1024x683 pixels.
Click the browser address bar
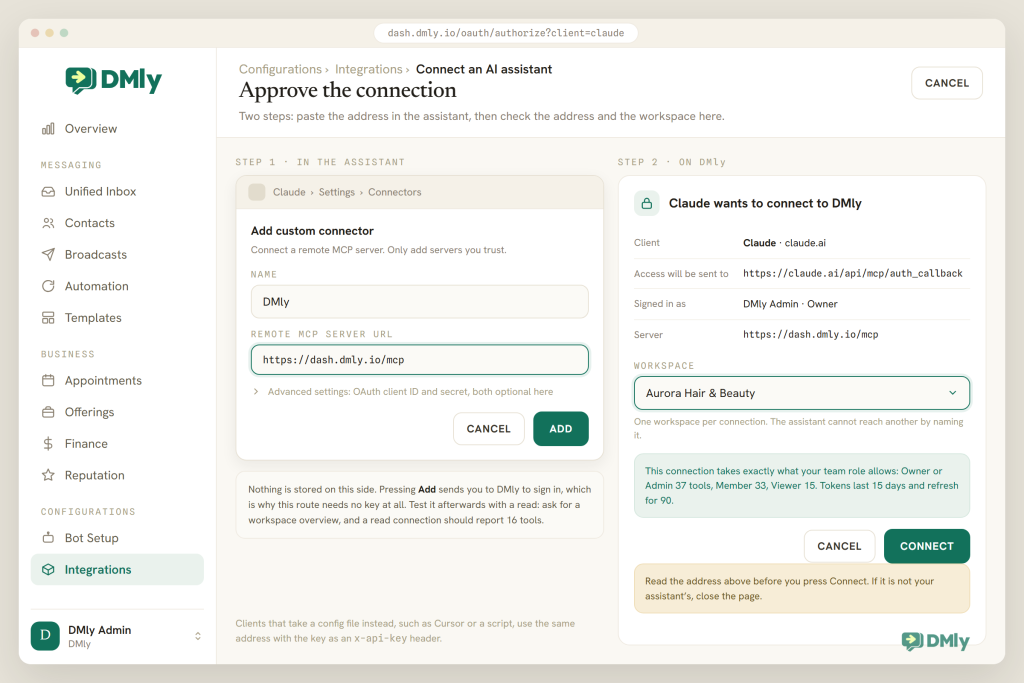[x=505, y=33]
